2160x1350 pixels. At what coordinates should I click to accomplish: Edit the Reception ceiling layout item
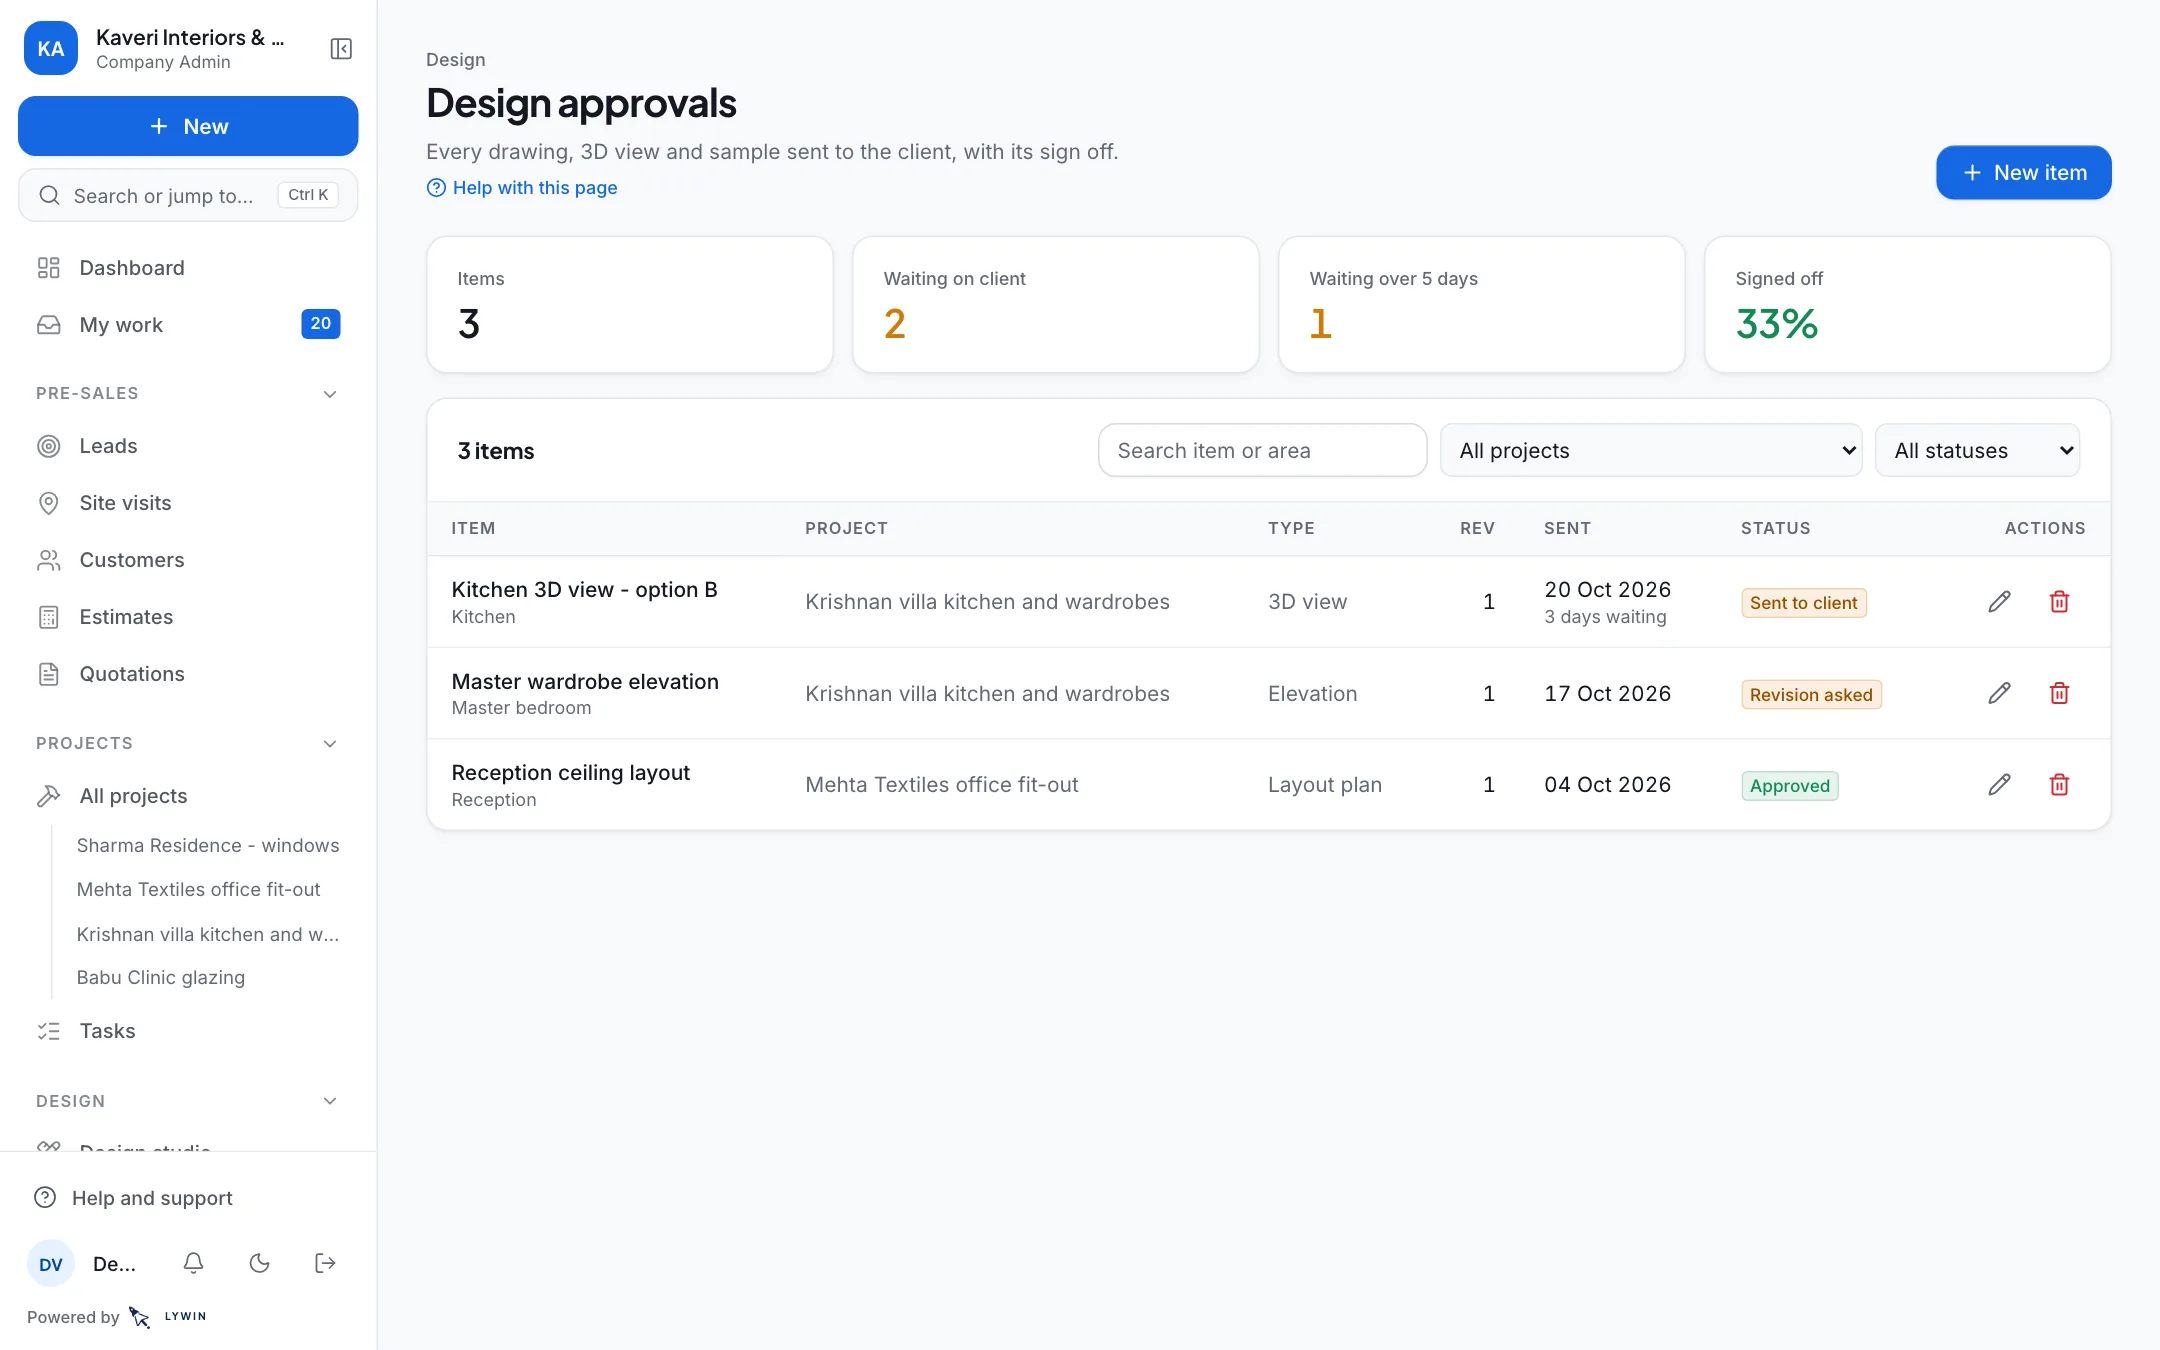[1999, 785]
